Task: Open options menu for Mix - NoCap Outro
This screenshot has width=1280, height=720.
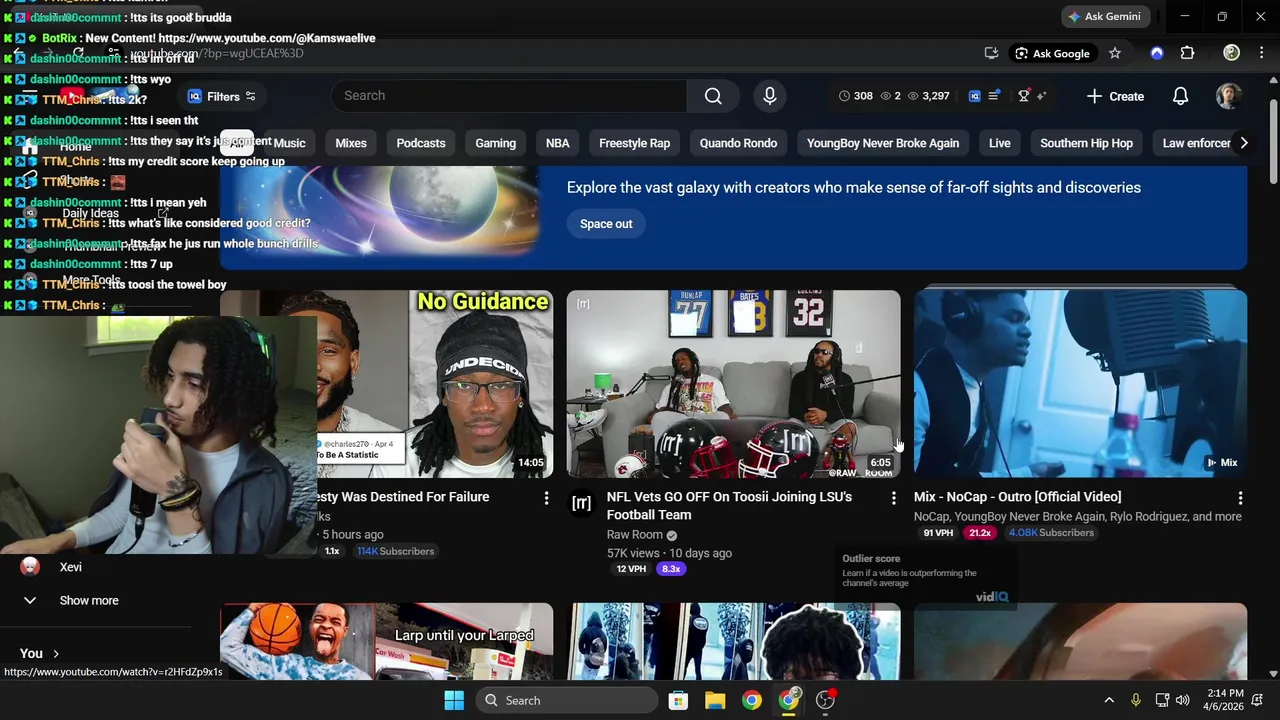Action: pos(1240,497)
